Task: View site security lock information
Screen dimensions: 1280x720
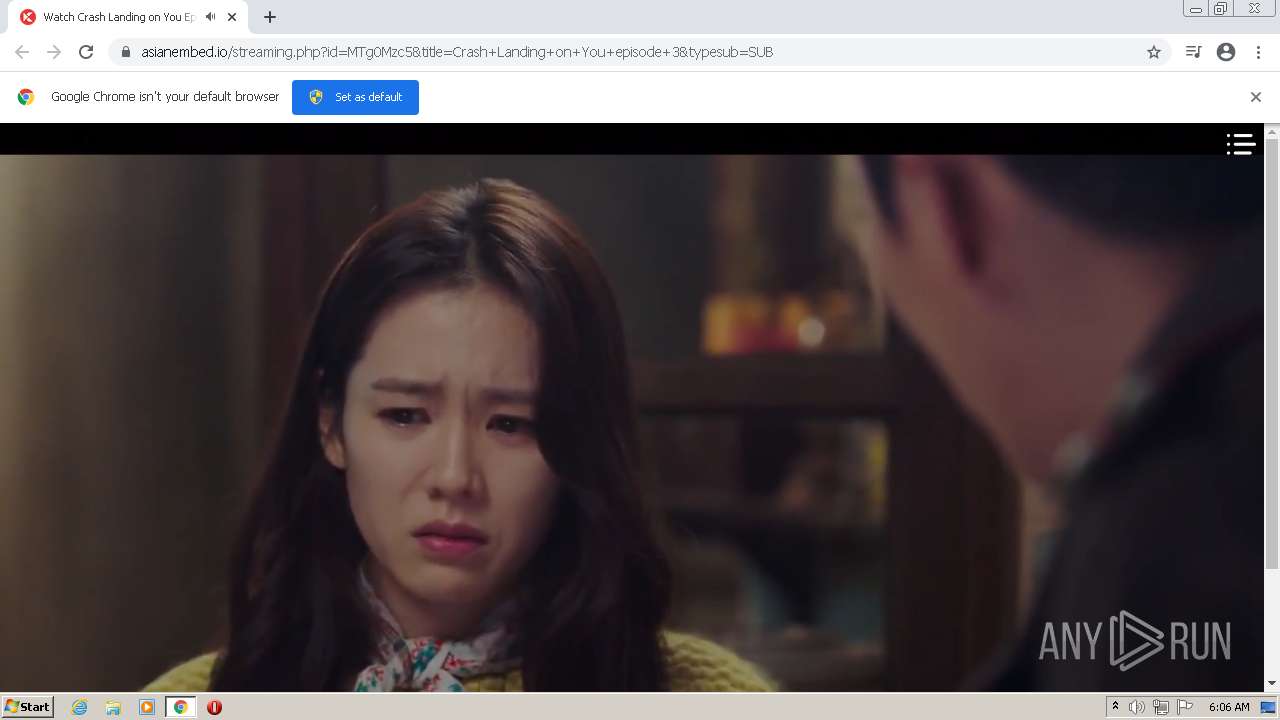Action: coord(126,52)
